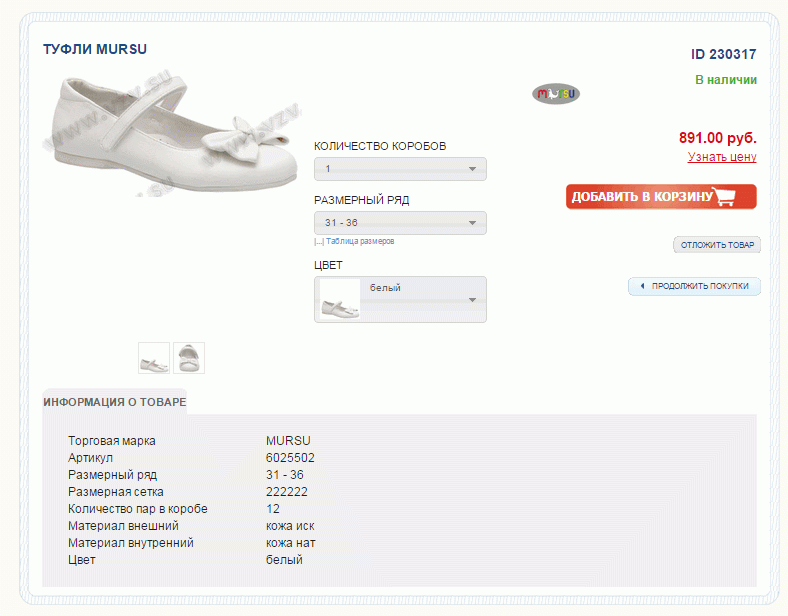This screenshot has height=616, width=788.
Task: Click the ID 230317 product number
Action: click(723, 55)
